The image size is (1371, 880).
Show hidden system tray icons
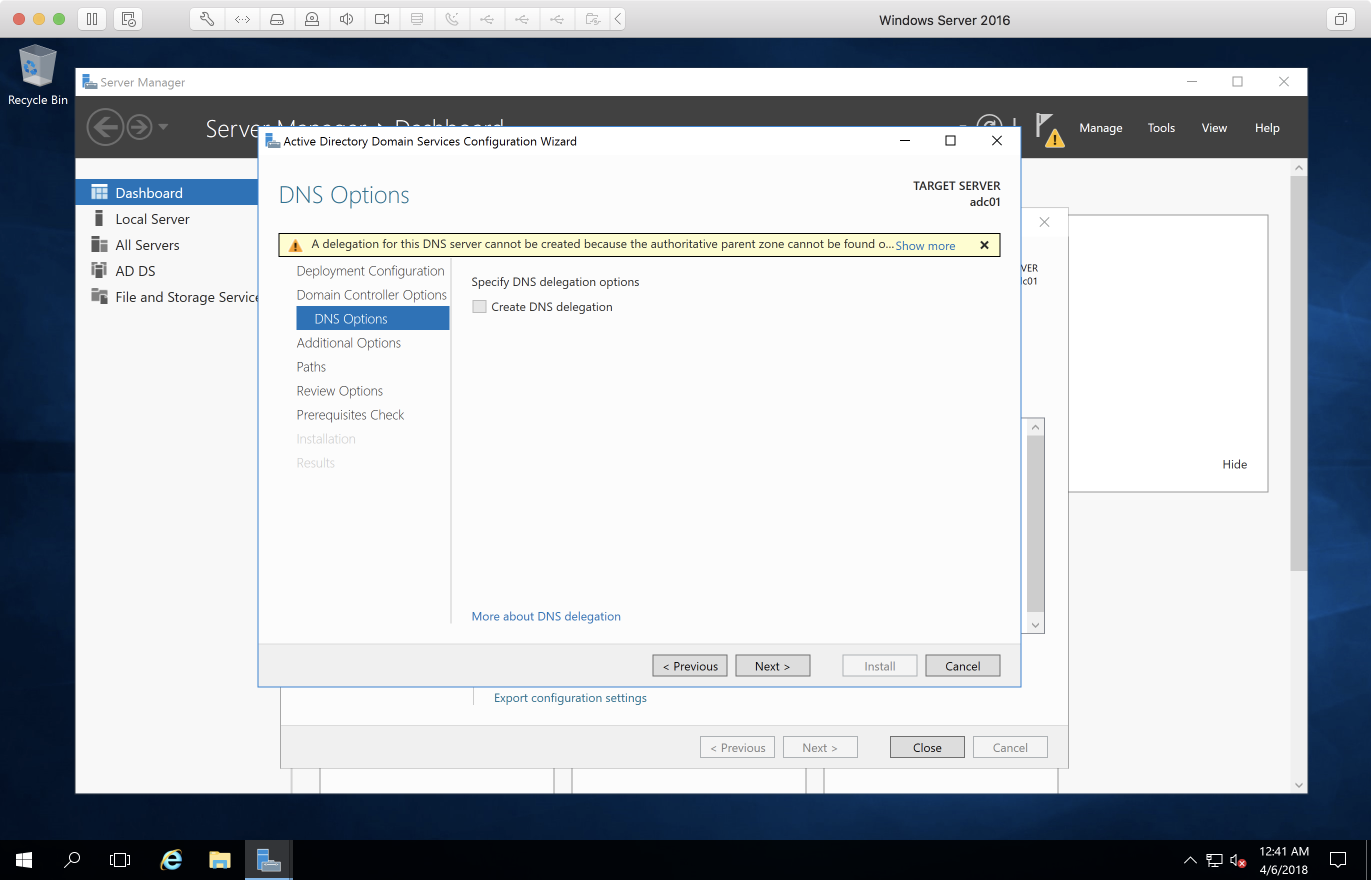(1189, 859)
